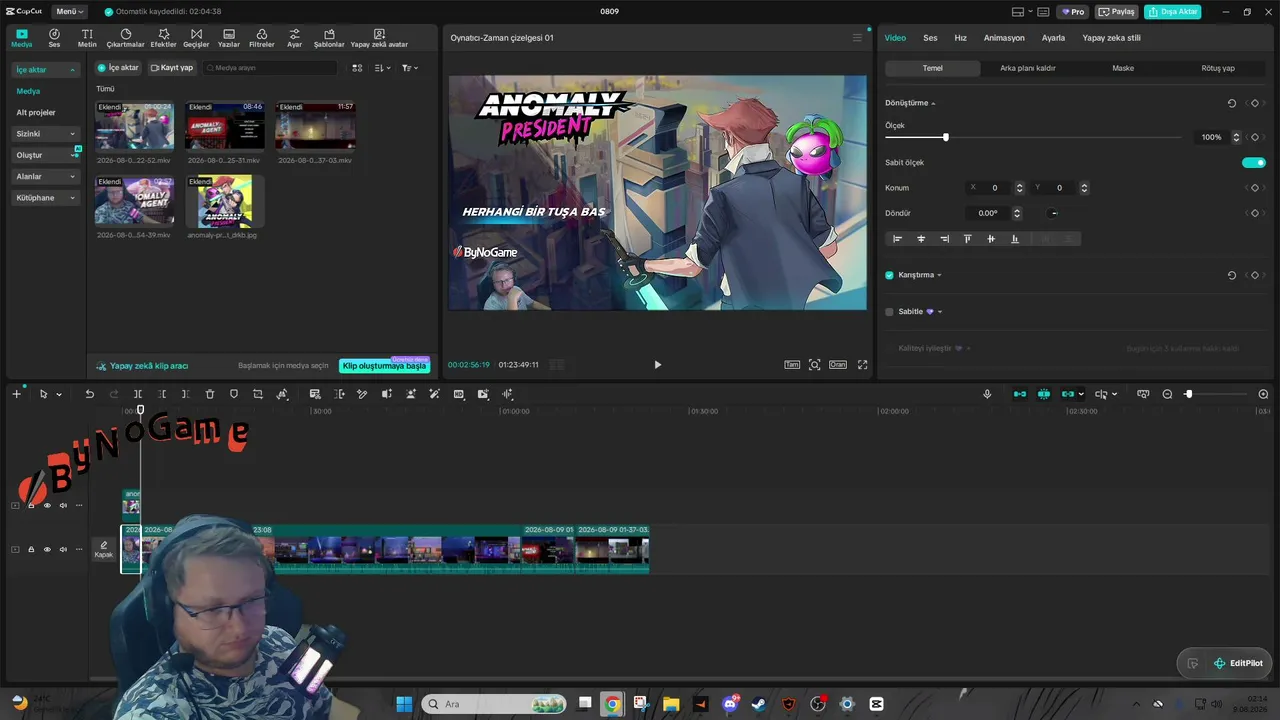This screenshot has width=1280, height=720.
Task: Uncheck the Karıştırma blend checkbox
Action: coord(889,275)
